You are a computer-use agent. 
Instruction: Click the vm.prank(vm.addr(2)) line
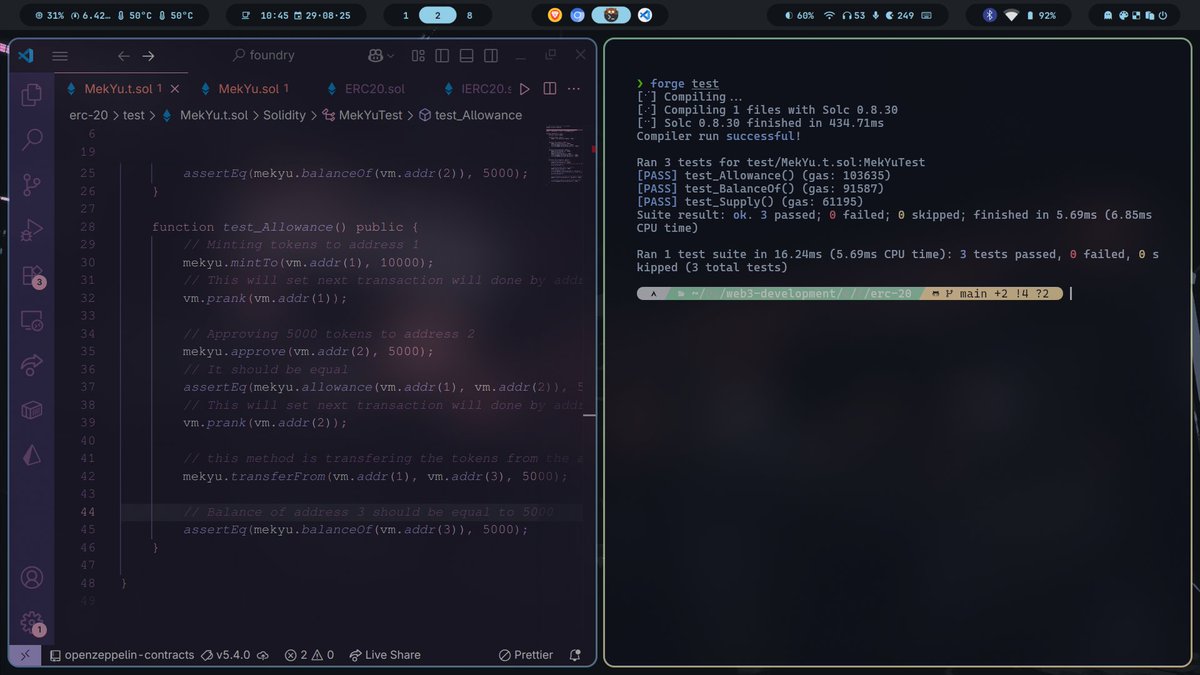click(x=265, y=423)
